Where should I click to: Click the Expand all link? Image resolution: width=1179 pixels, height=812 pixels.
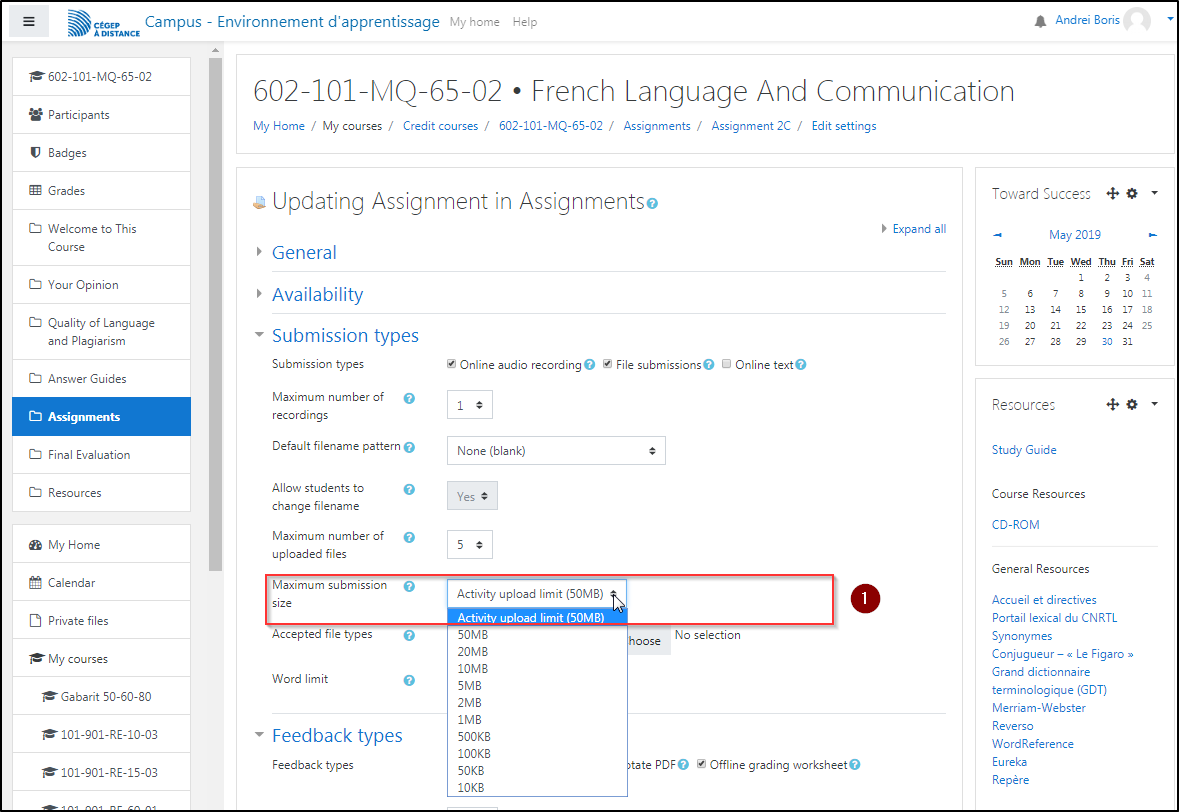pyautogui.click(x=918, y=229)
